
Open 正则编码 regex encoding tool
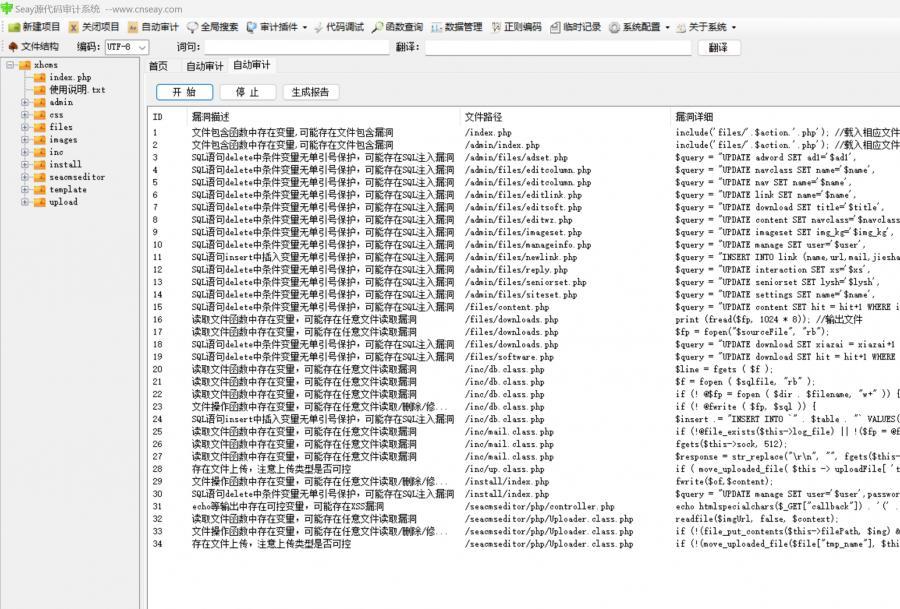click(516, 27)
